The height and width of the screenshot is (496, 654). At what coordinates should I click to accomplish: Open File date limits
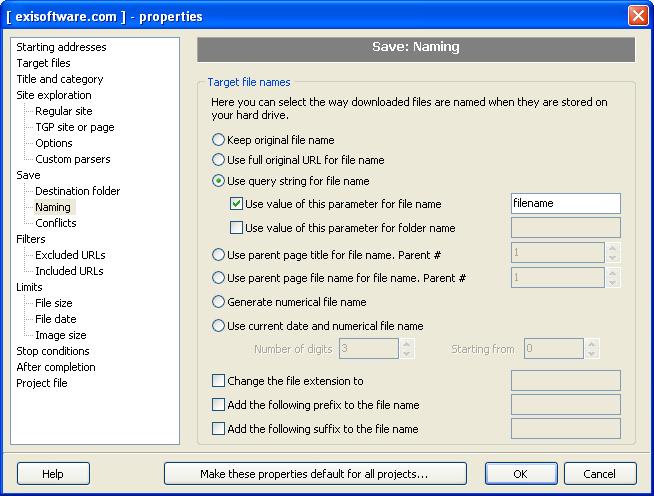(56, 319)
